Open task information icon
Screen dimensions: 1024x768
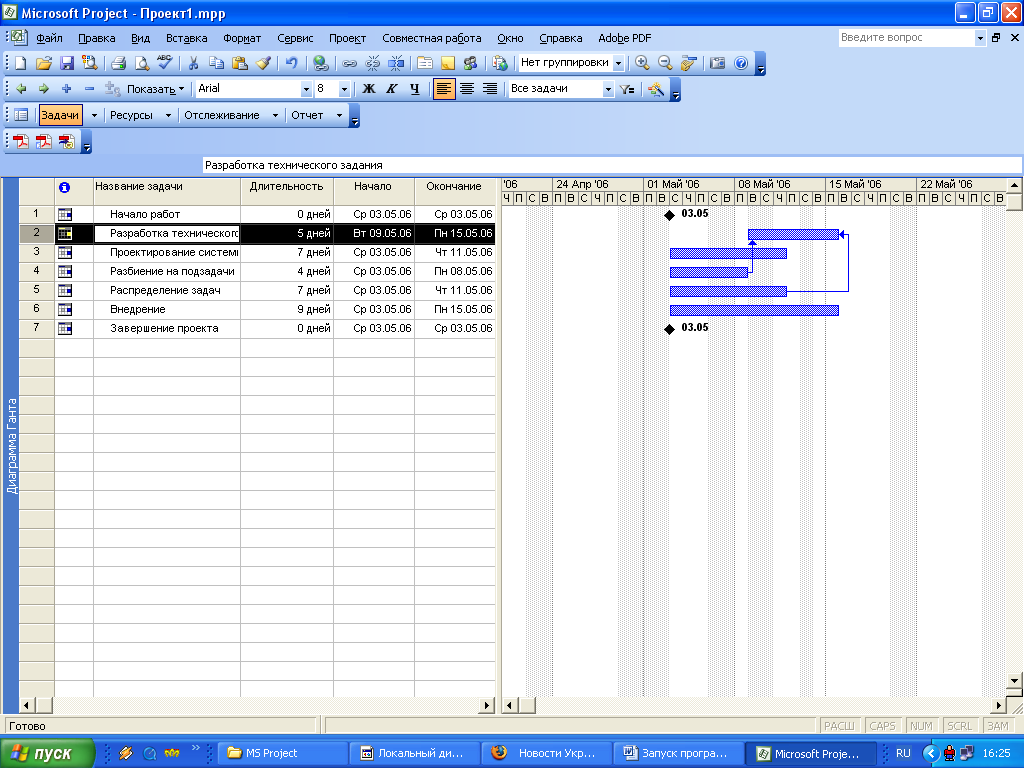coord(424,63)
